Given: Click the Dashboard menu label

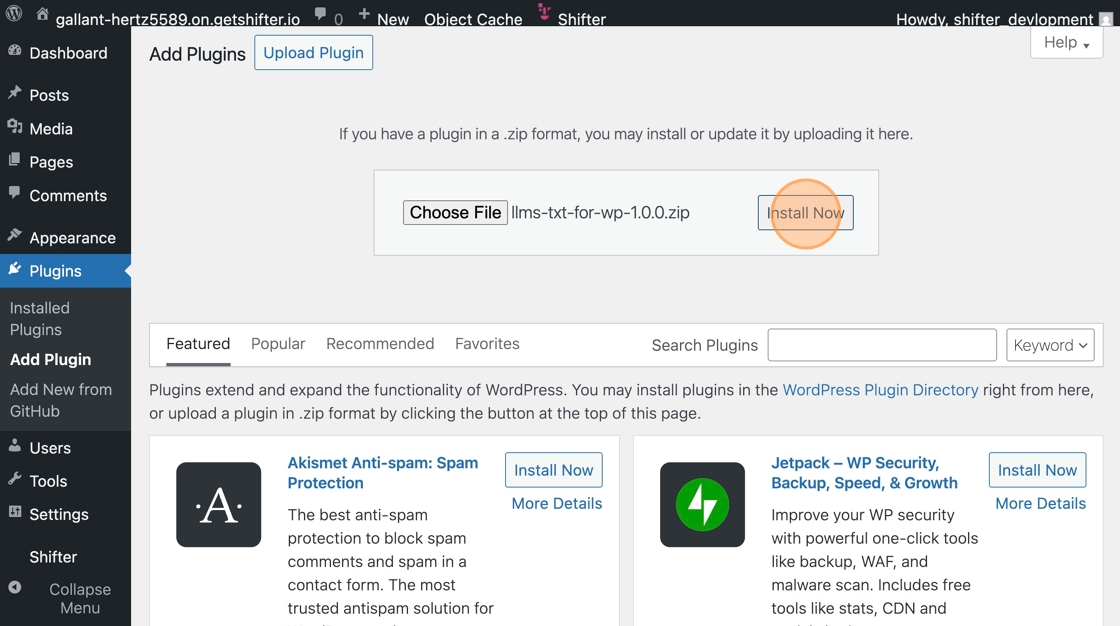Looking at the screenshot, I should click(69, 53).
